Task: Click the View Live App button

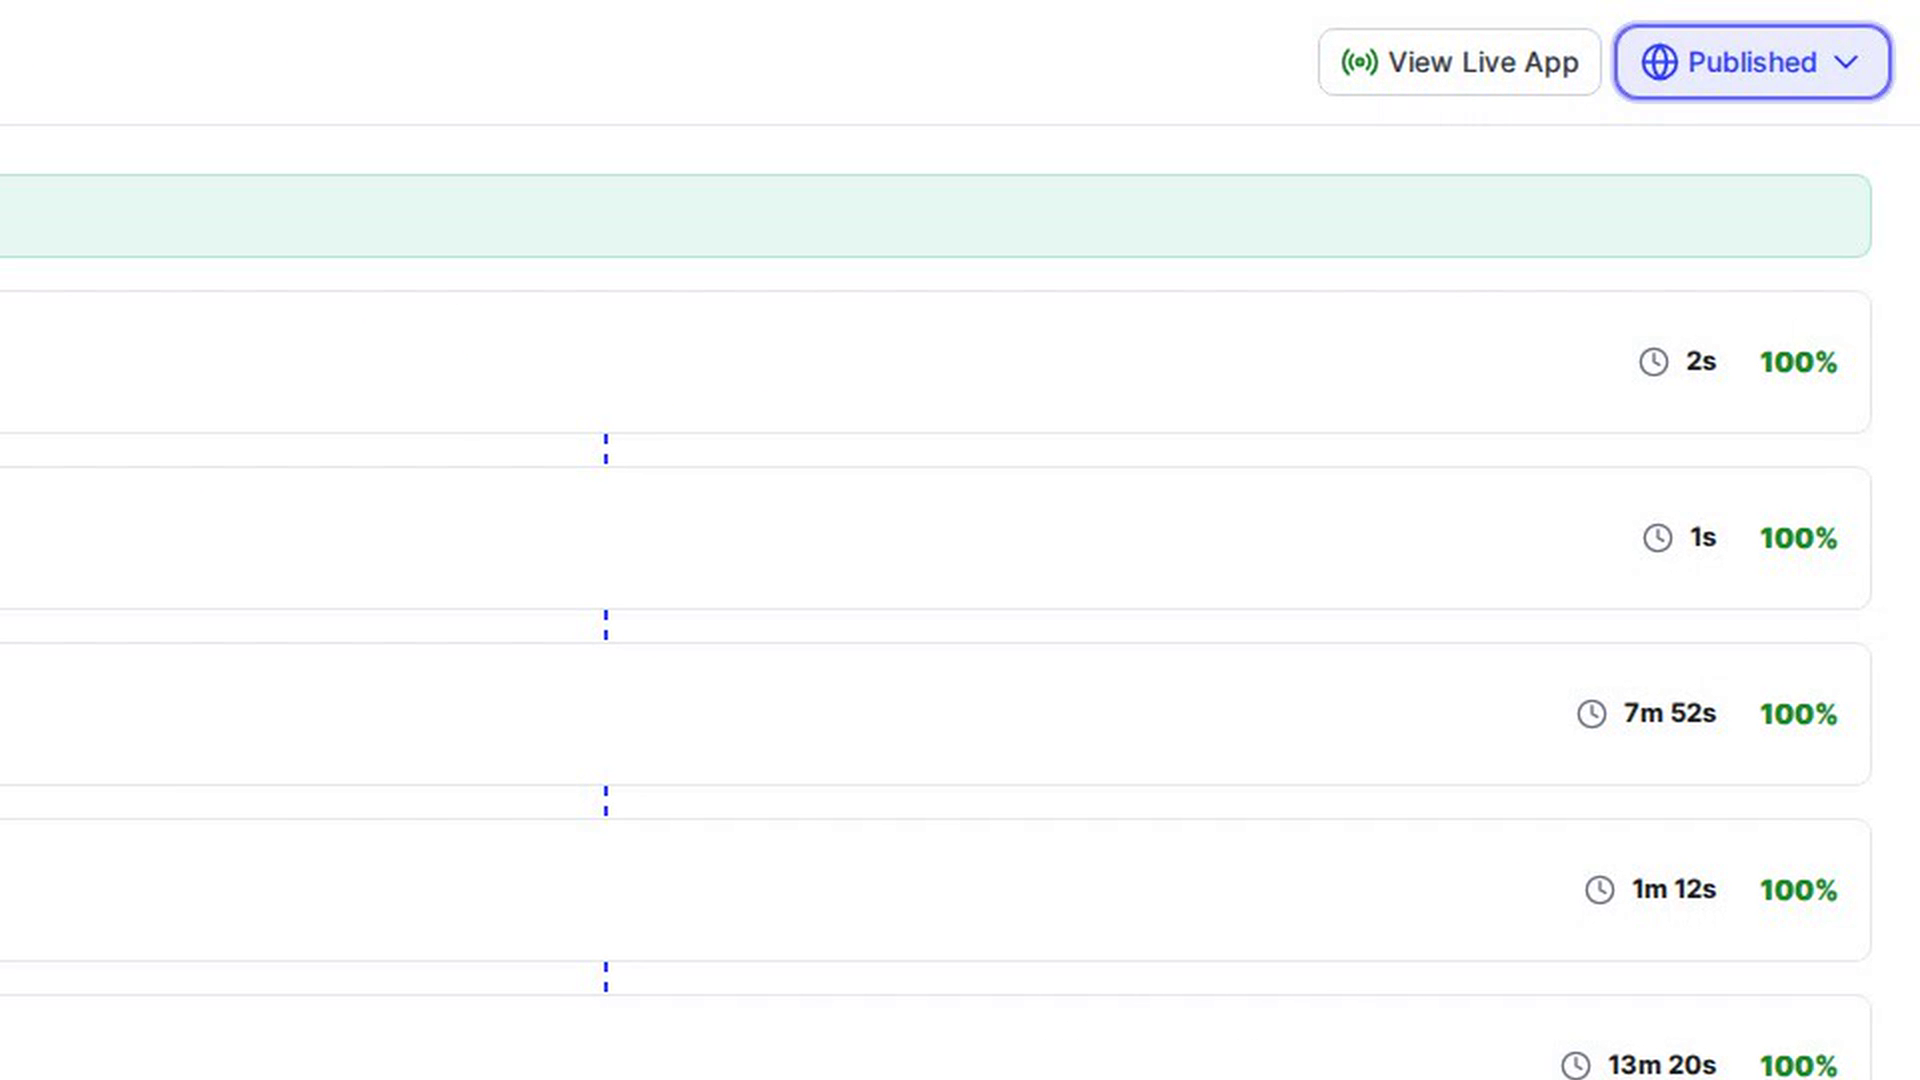Action: [x=1459, y=62]
